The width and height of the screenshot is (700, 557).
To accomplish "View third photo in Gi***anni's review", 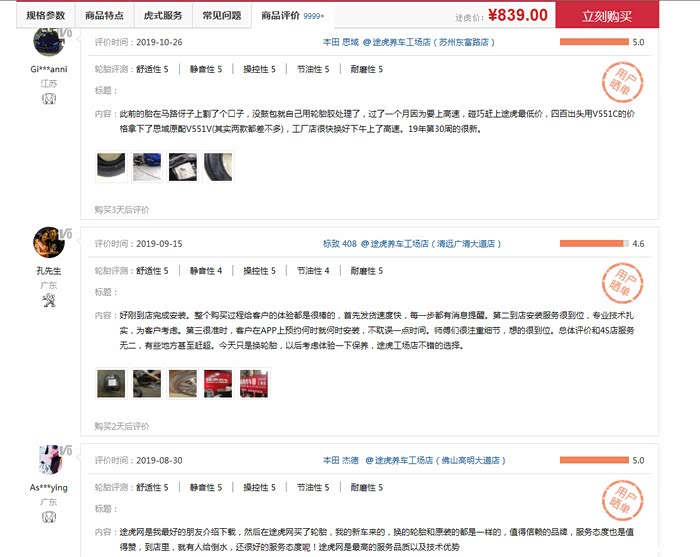I will [x=183, y=167].
